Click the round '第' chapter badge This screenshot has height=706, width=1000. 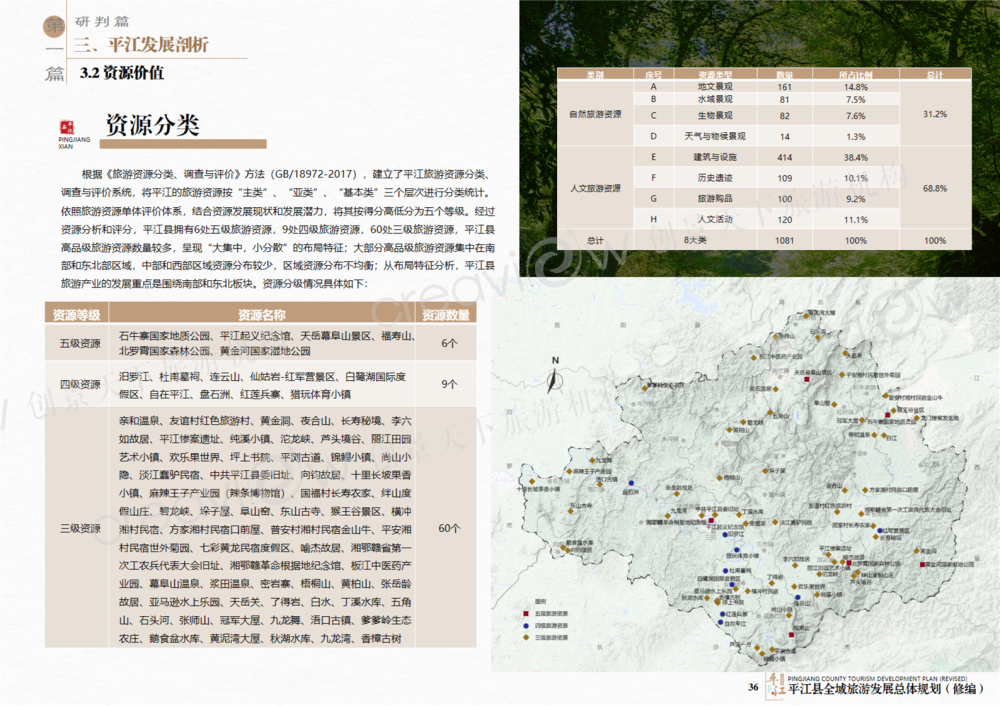point(51,28)
